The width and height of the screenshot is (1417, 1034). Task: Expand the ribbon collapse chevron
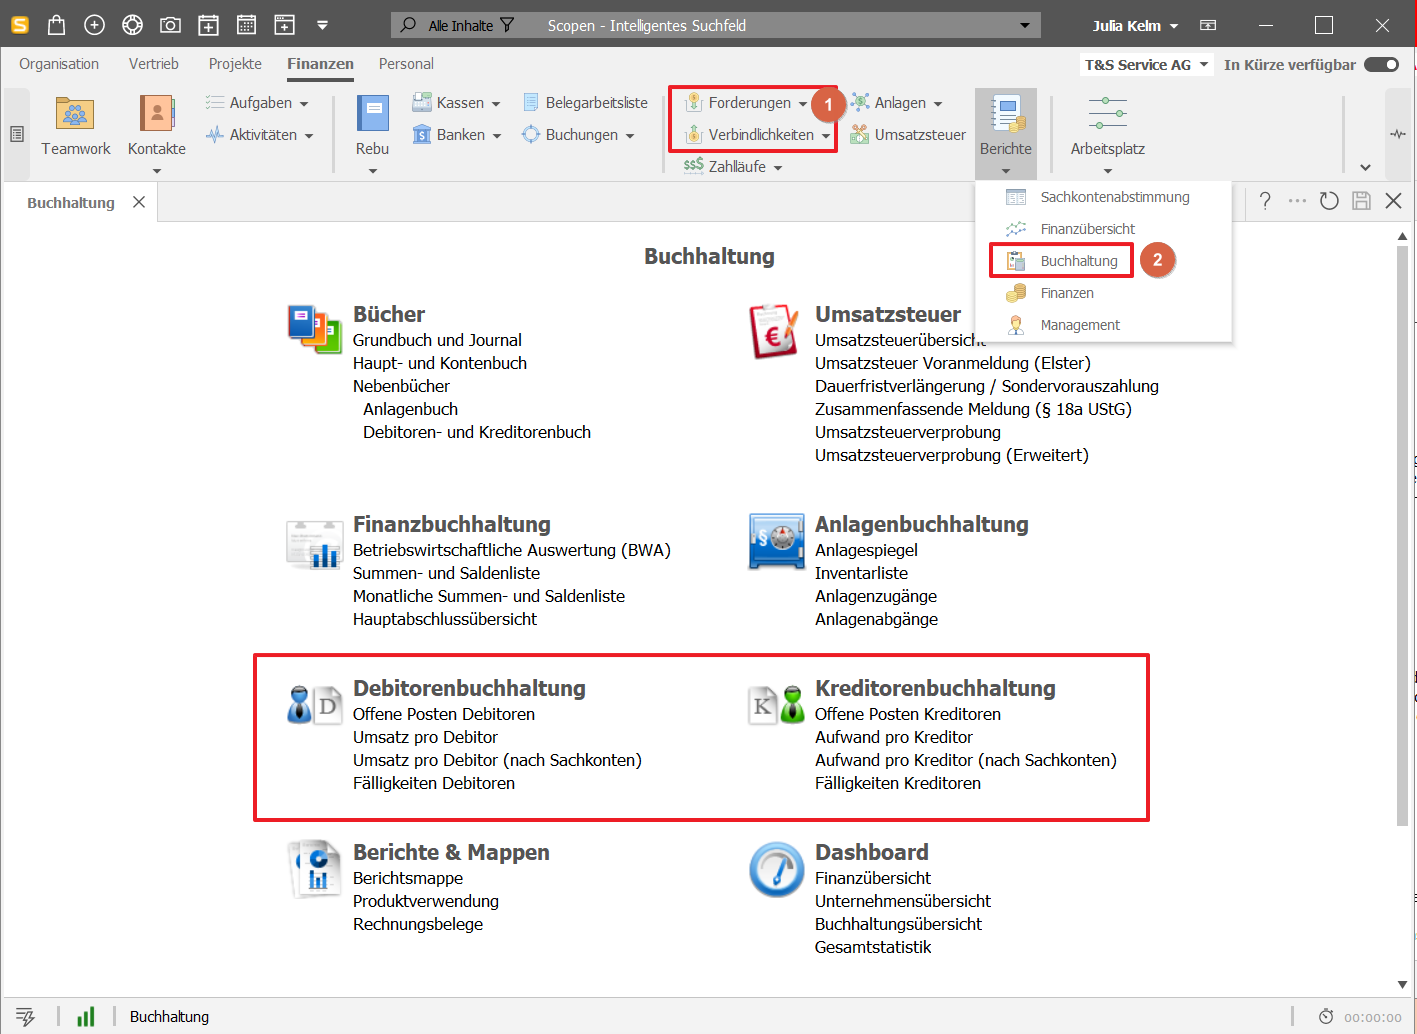click(x=1365, y=168)
